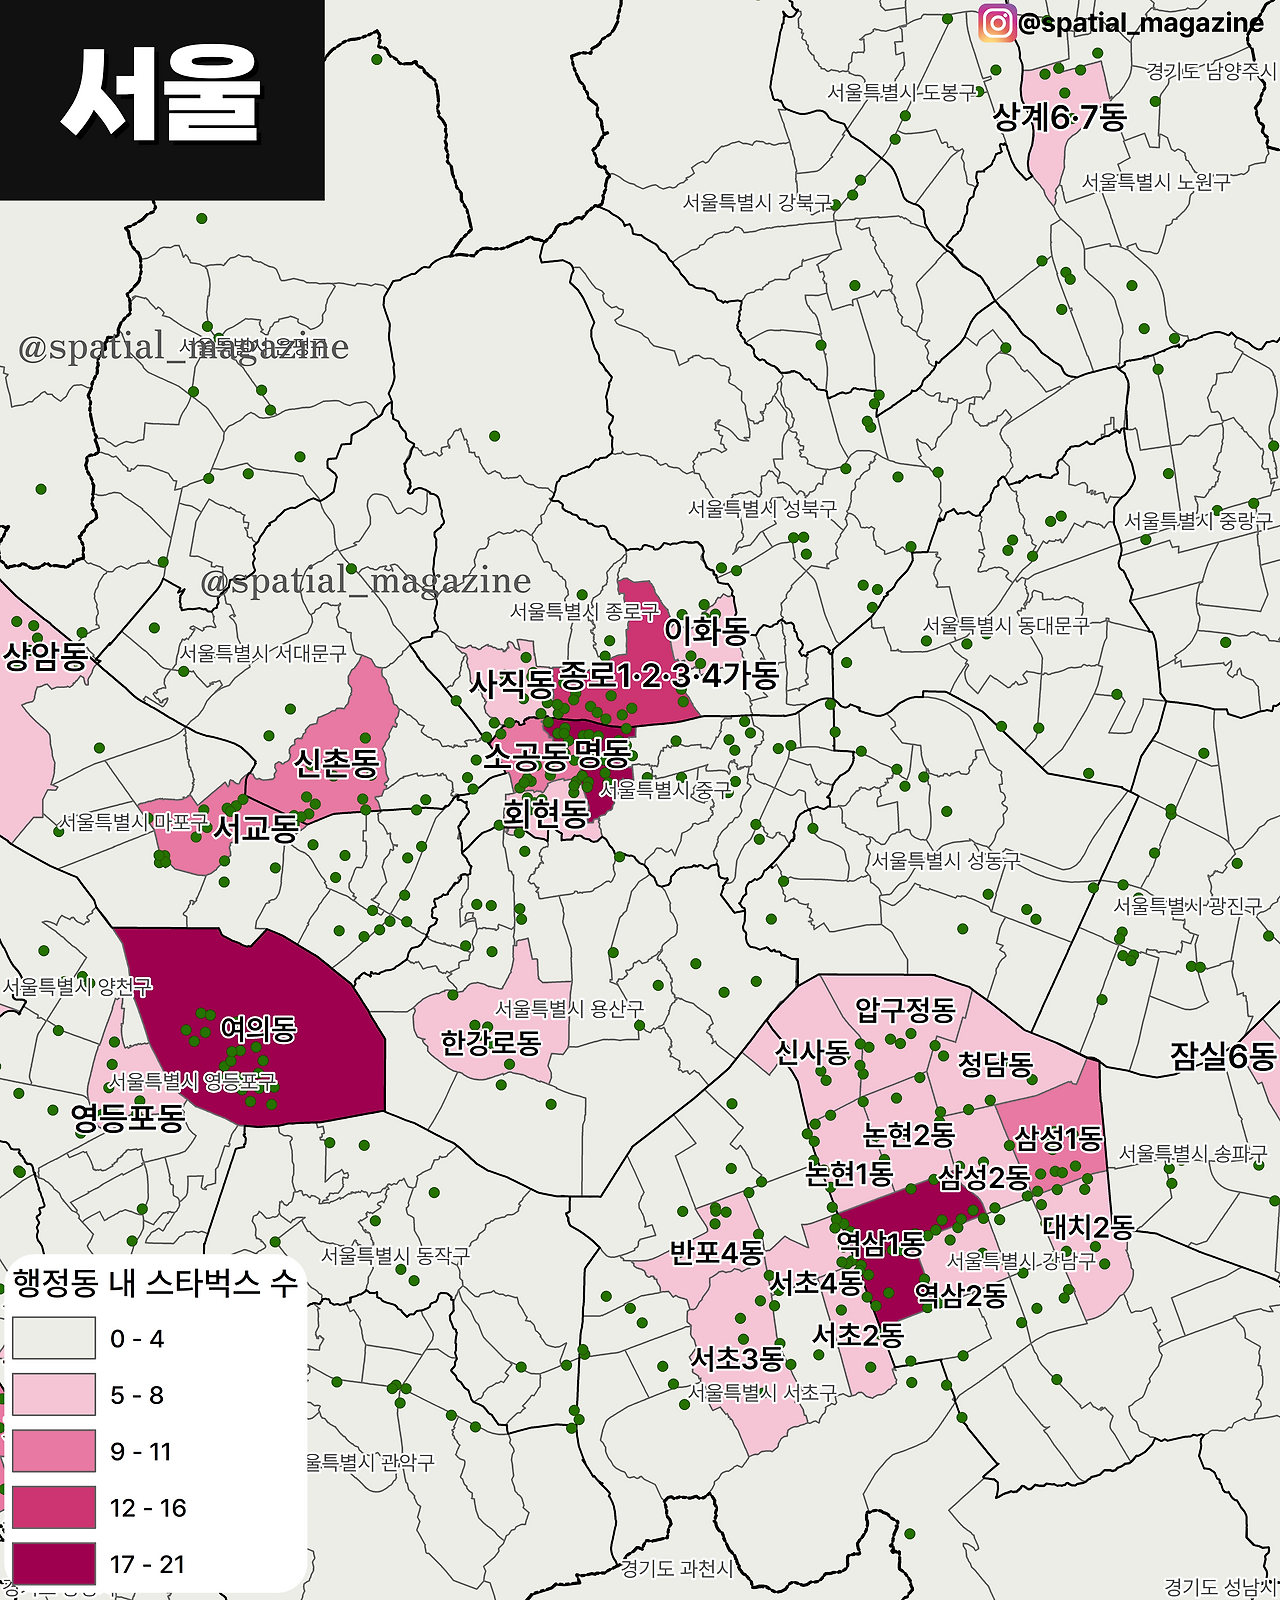The image size is (1280, 1600).
Task: Click the 반포4동 label
Action: pos(716,1252)
